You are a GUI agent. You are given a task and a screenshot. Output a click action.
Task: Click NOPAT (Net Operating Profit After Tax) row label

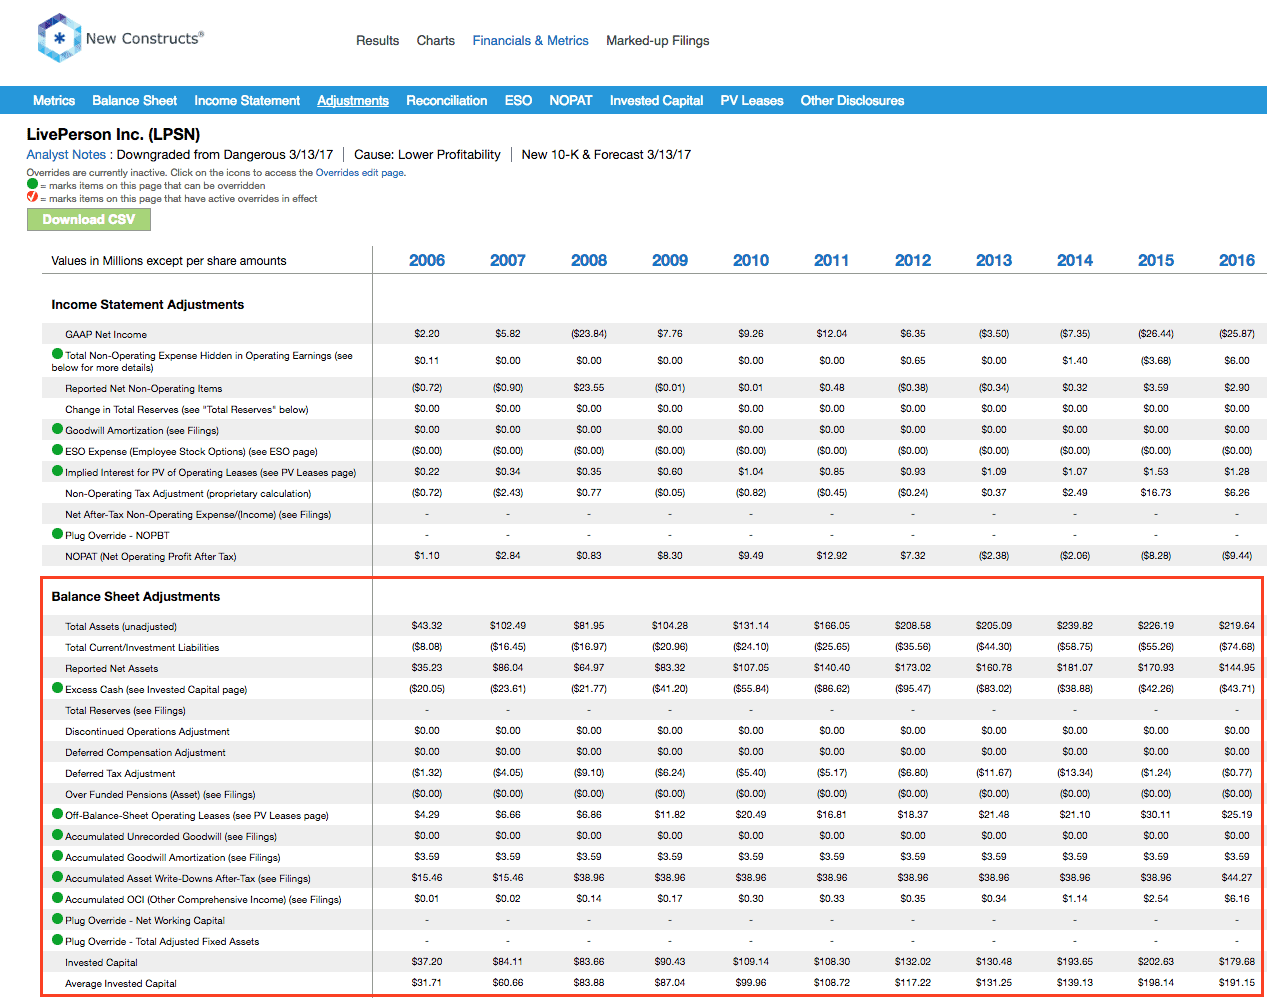[x=151, y=556]
